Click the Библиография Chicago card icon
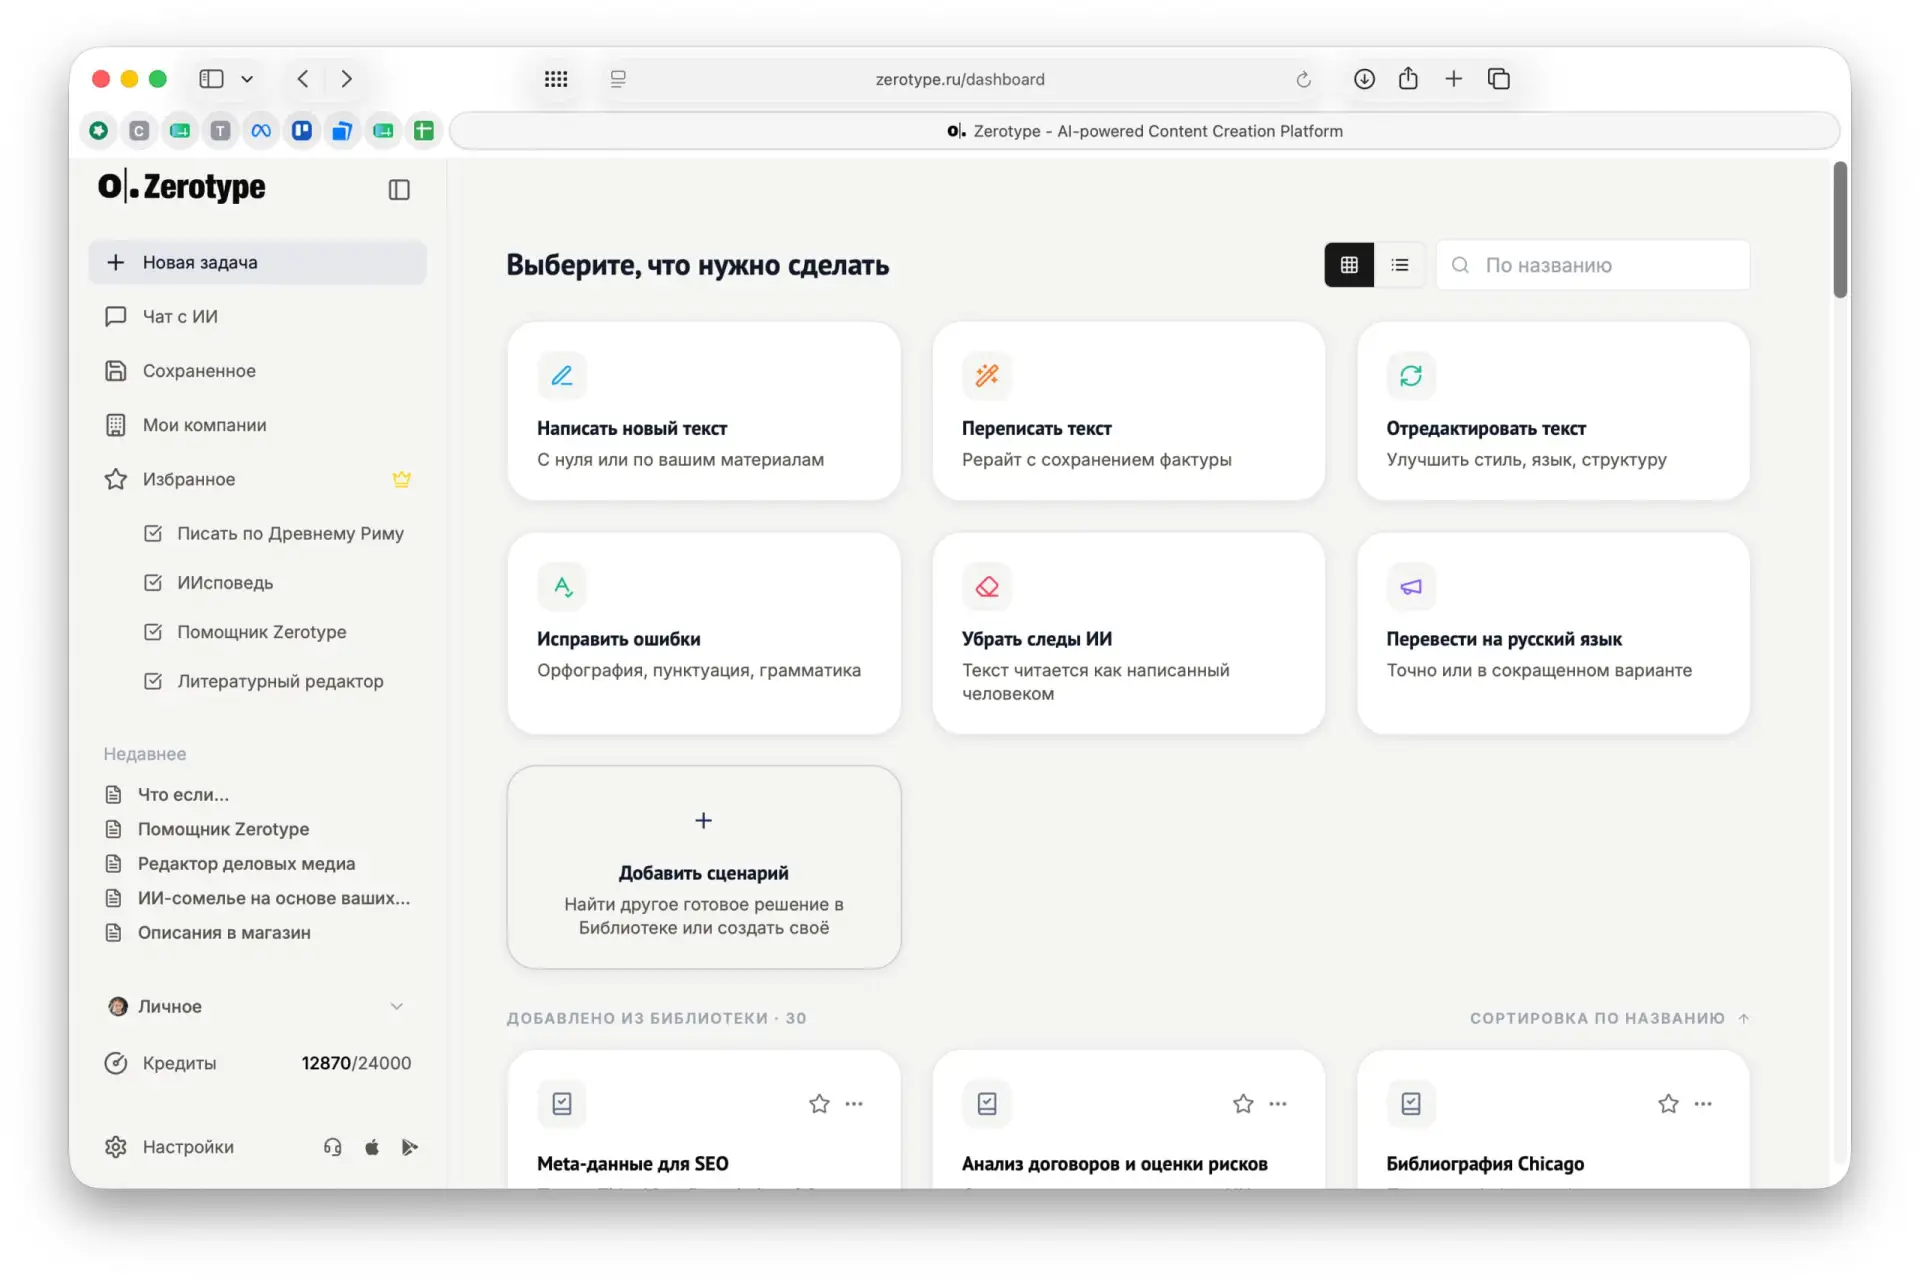This screenshot has width=1920, height=1280. click(1411, 1104)
